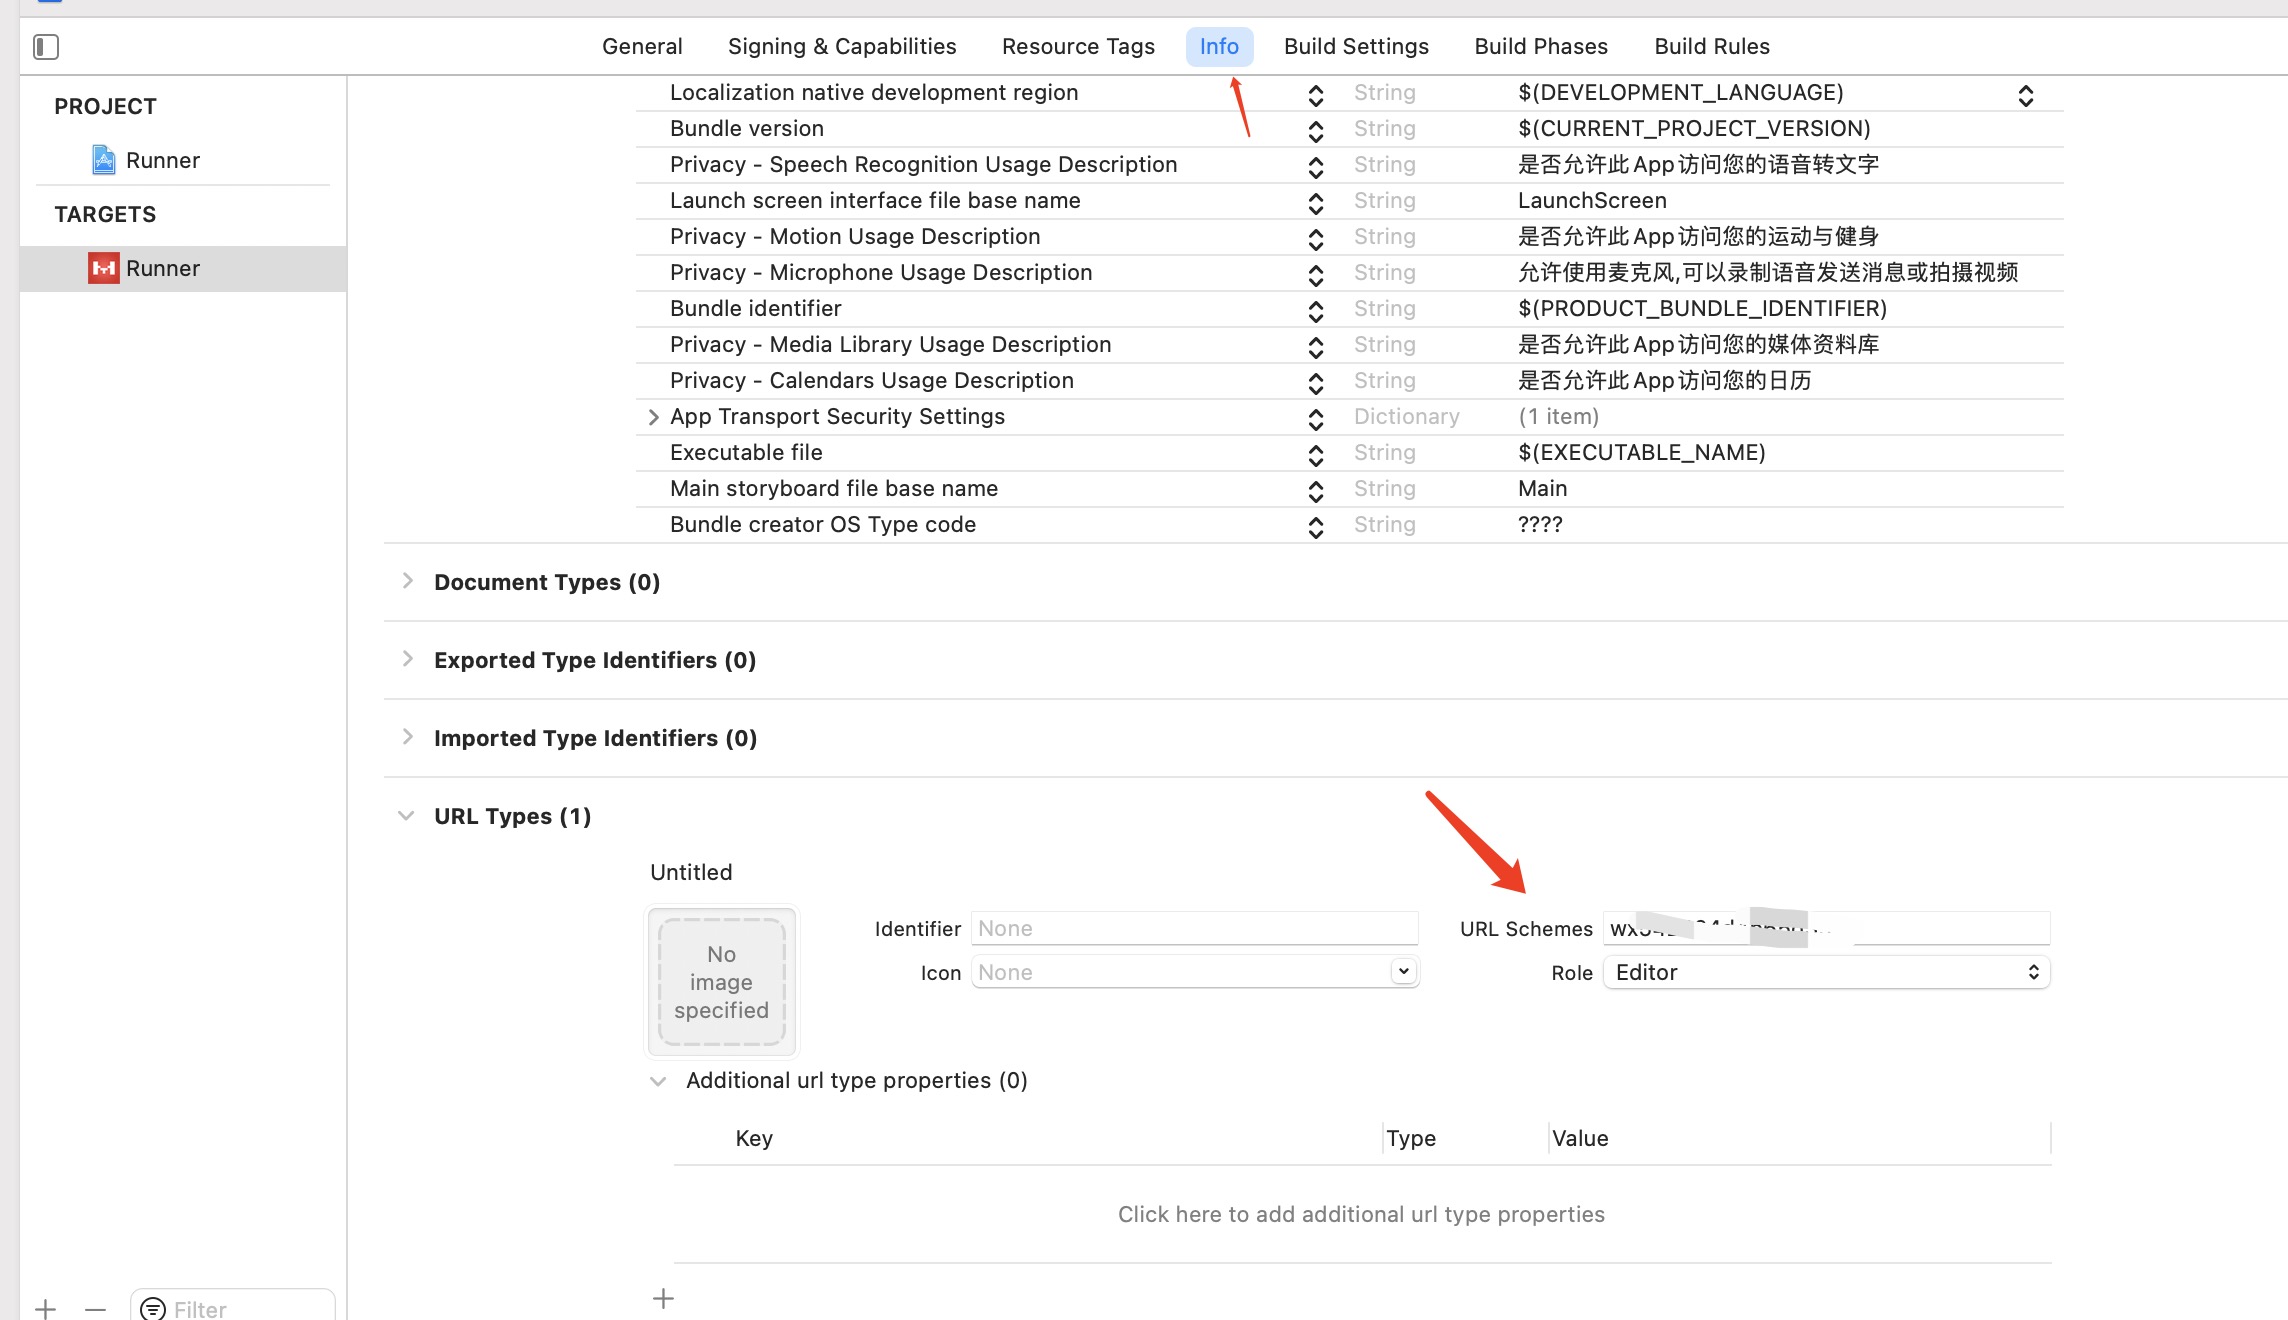Expand Document Types section
2288x1320 pixels.
(x=407, y=581)
